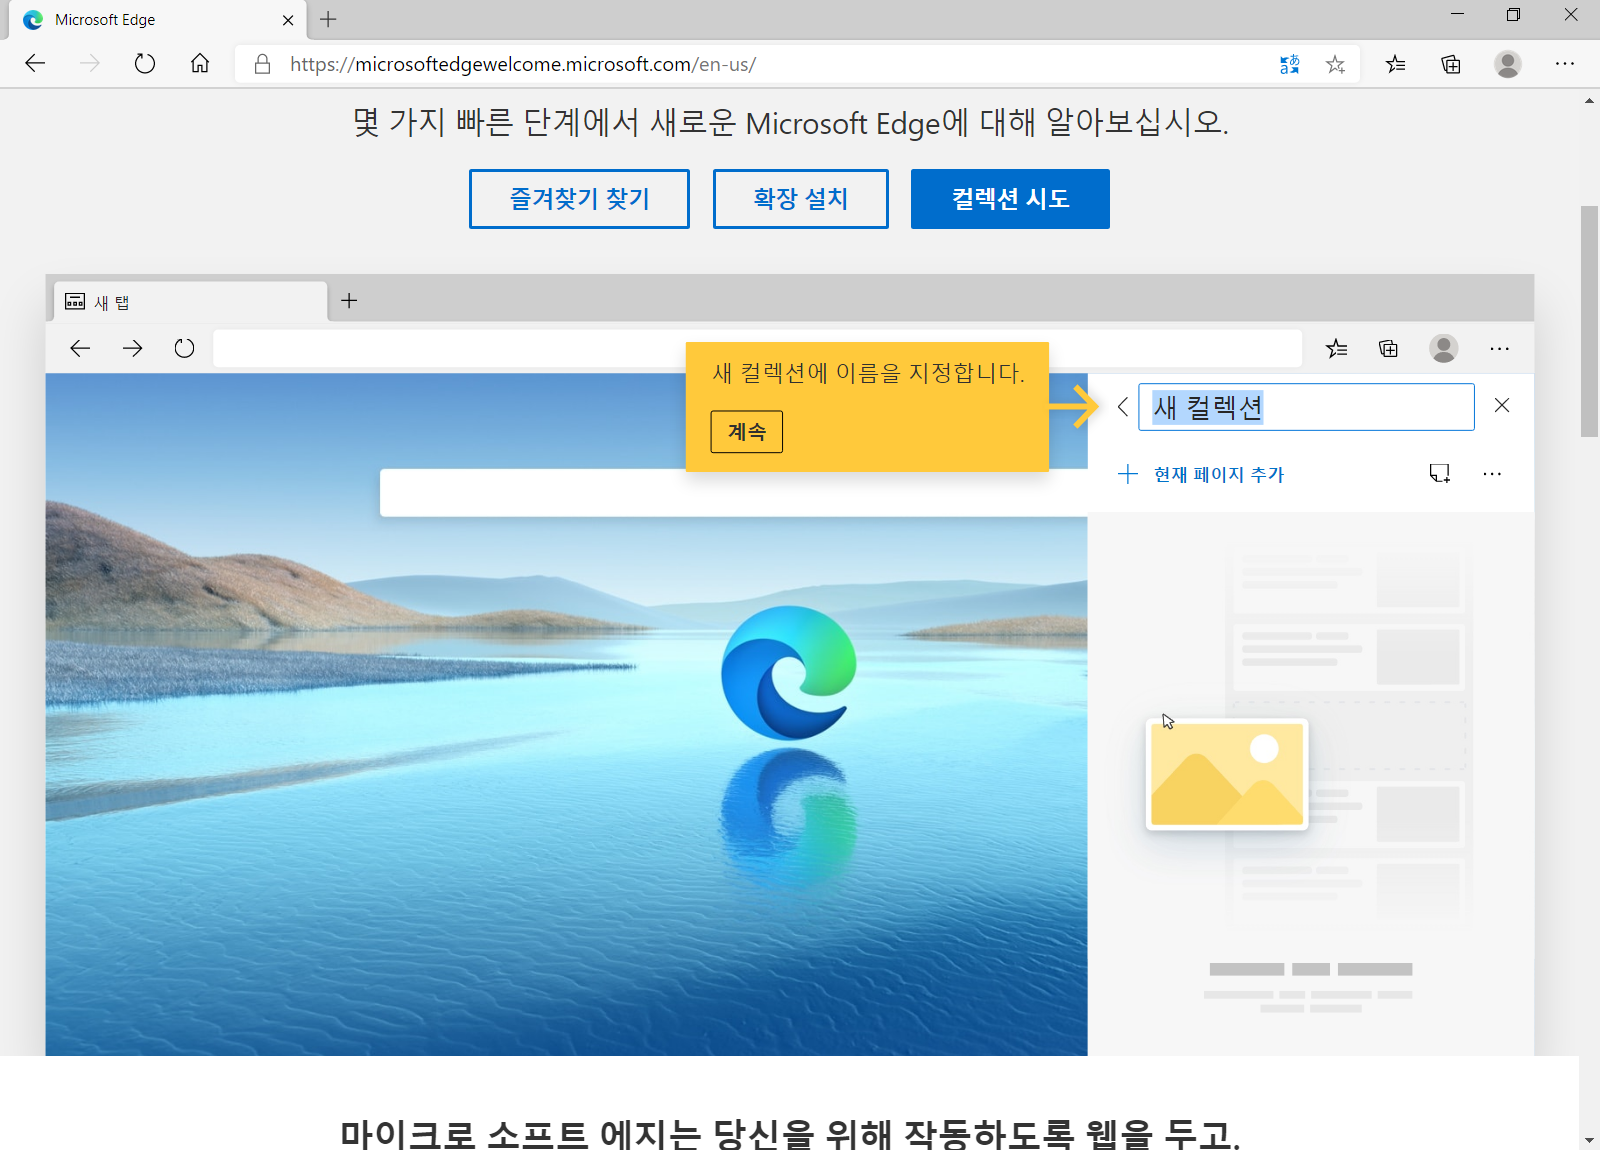The height and width of the screenshot is (1150, 1600).
Task: Go back using the browser back arrow
Action: click(x=35, y=64)
